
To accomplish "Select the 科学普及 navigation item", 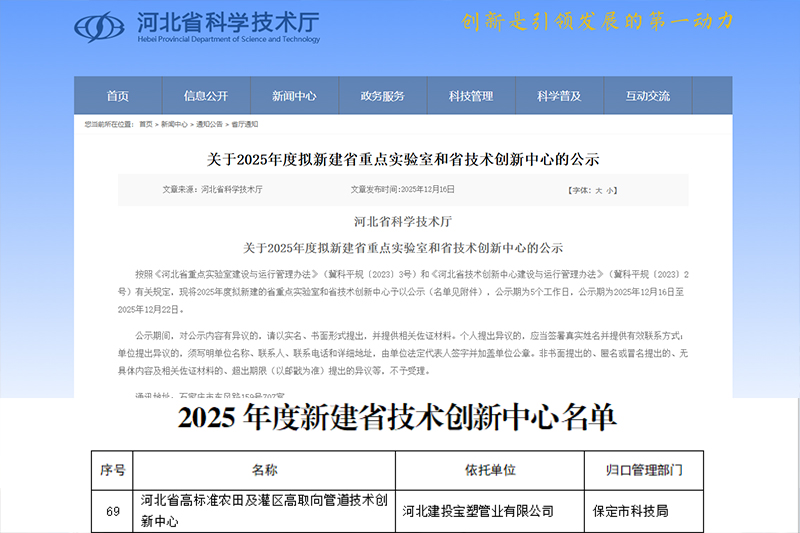I will click(558, 96).
